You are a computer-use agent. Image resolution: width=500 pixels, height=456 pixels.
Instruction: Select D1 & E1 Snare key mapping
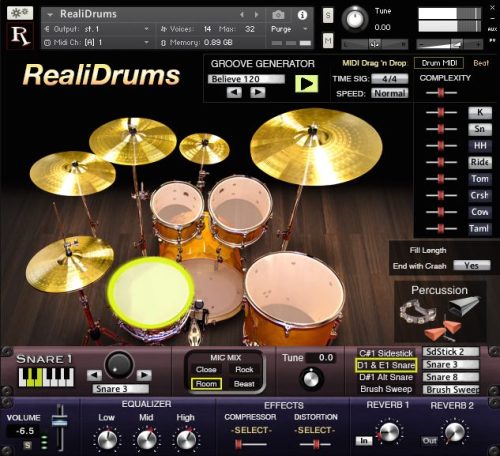click(386, 365)
